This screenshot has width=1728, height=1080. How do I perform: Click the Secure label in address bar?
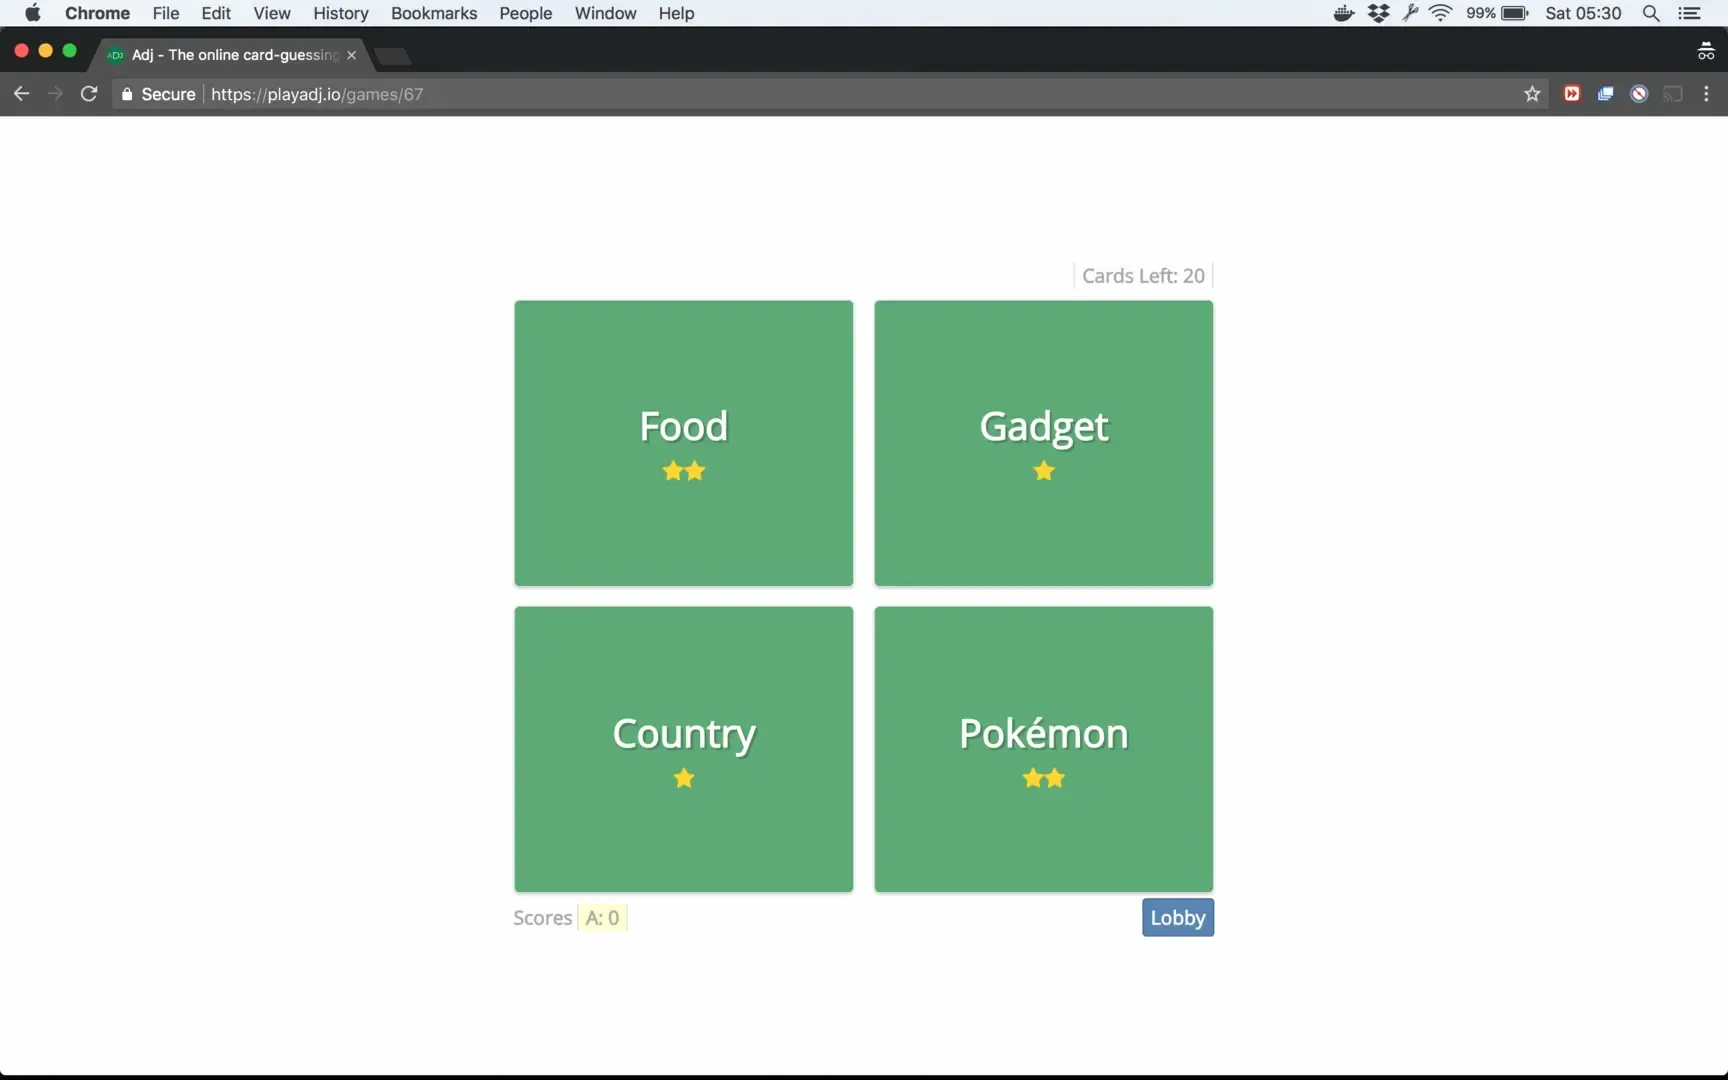coord(168,94)
